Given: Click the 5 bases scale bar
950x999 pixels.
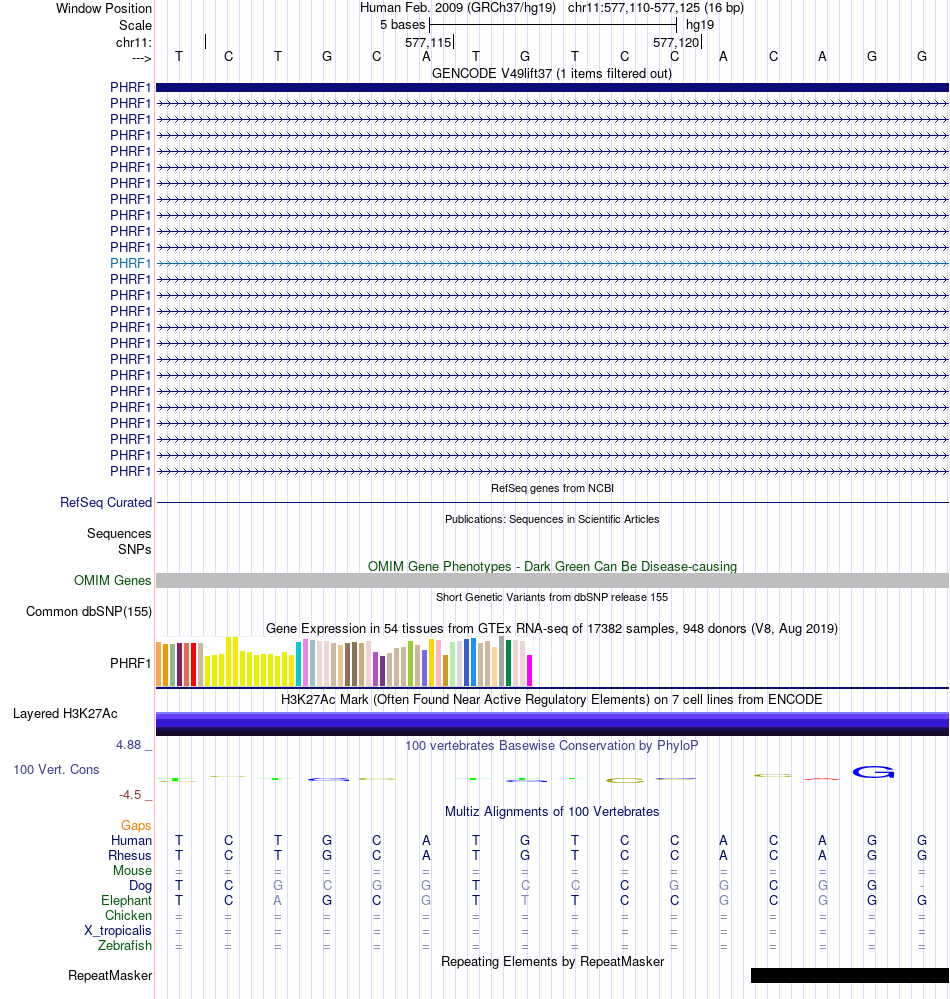Looking at the screenshot, I should 553,25.
